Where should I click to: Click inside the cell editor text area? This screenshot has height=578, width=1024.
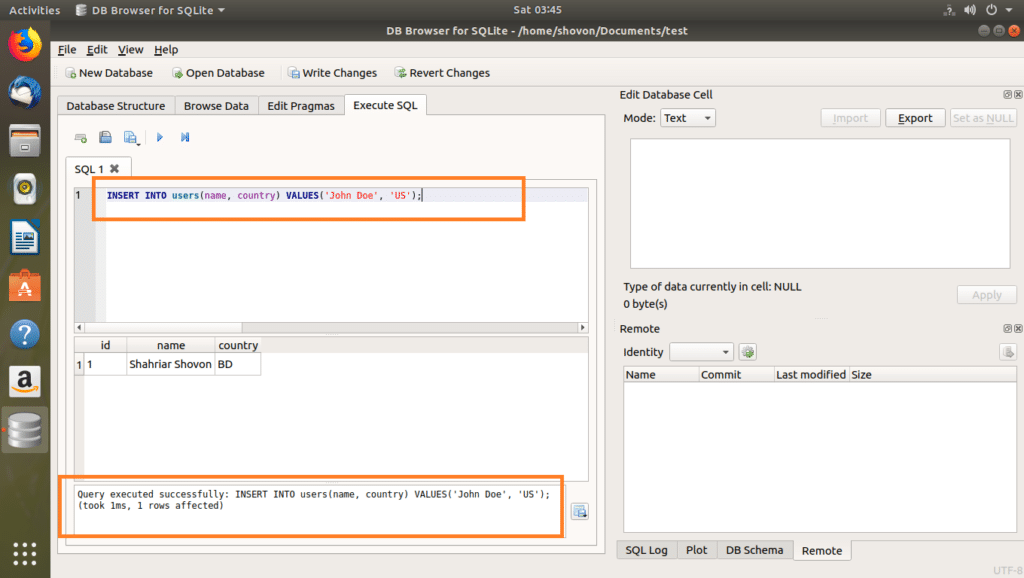click(820, 203)
